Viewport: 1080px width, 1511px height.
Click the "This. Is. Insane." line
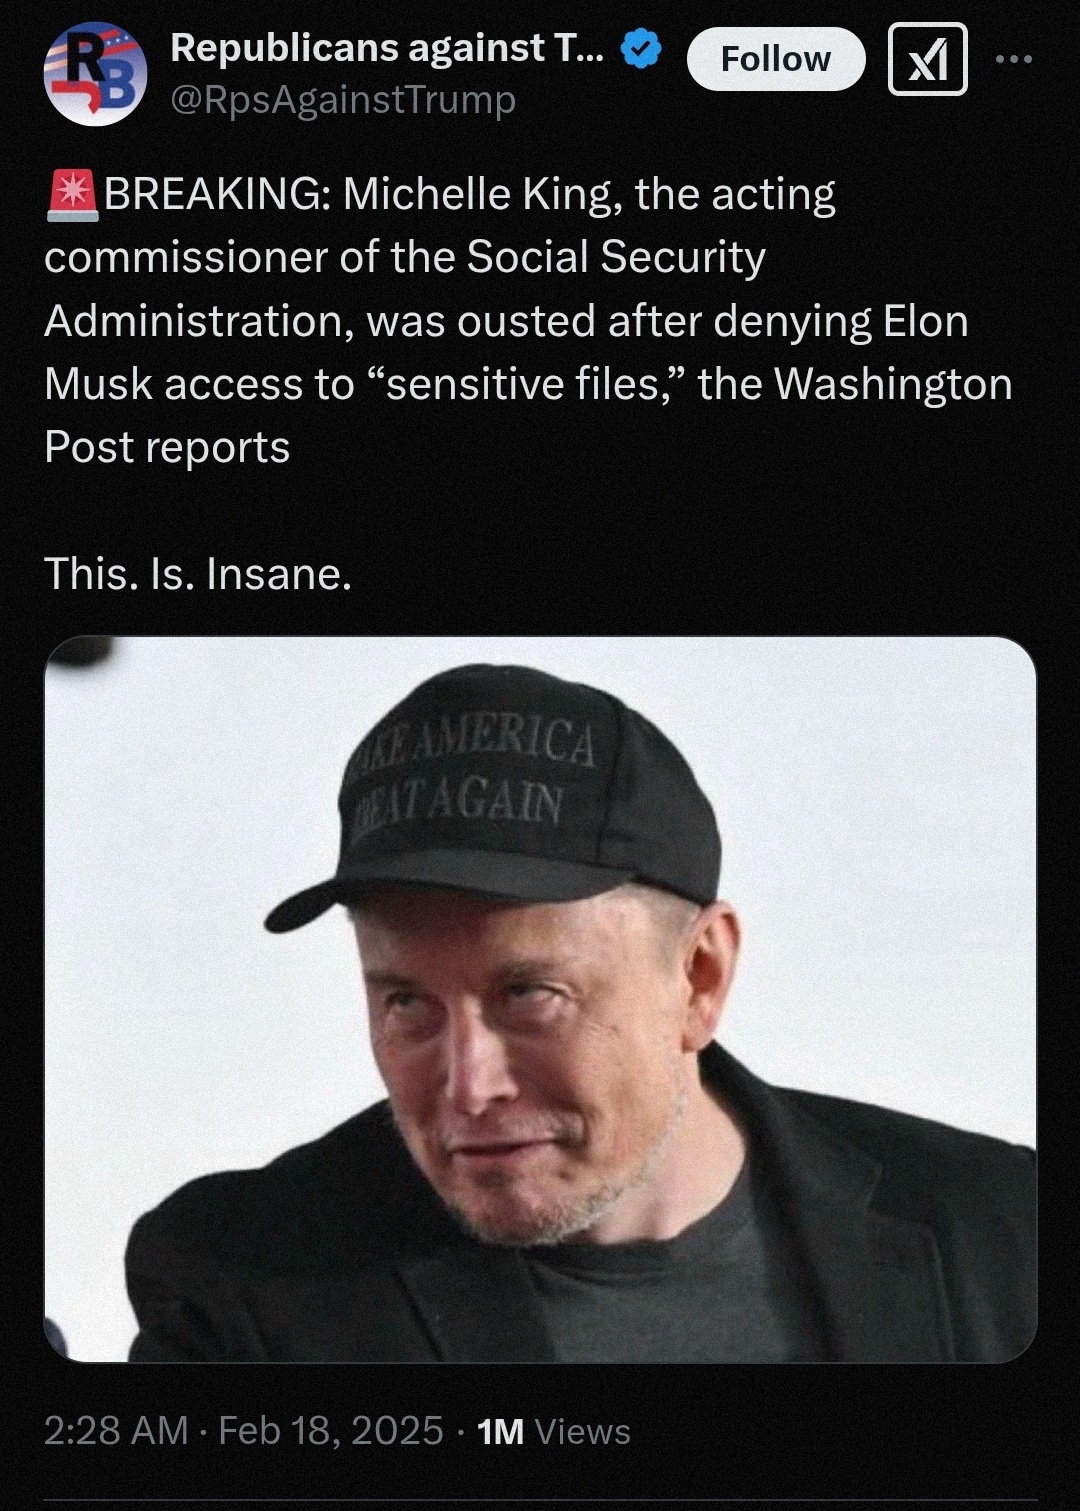click(198, 574)
